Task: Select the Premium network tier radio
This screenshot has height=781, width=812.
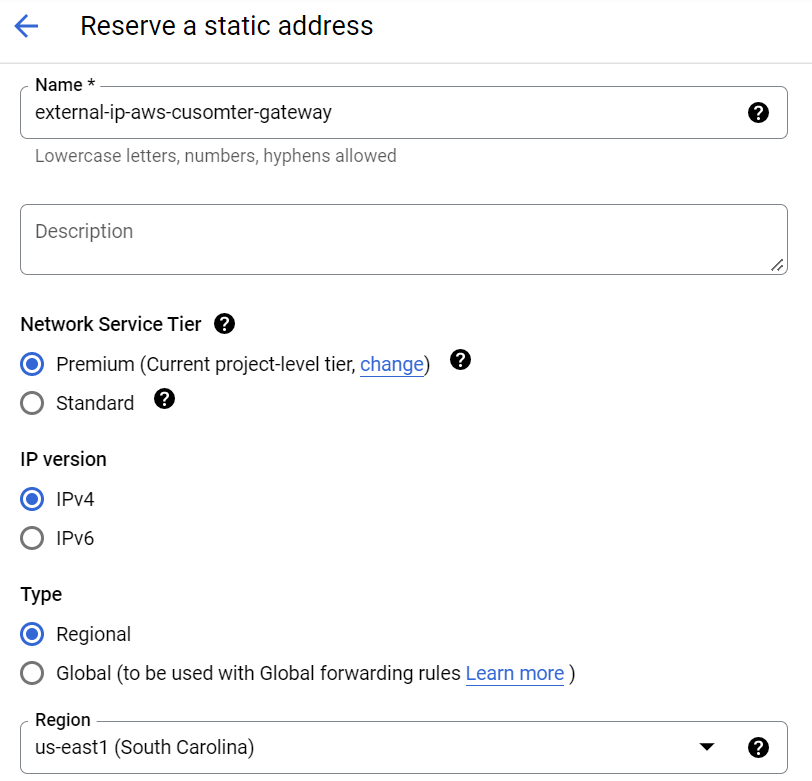Action: (32, 364)
